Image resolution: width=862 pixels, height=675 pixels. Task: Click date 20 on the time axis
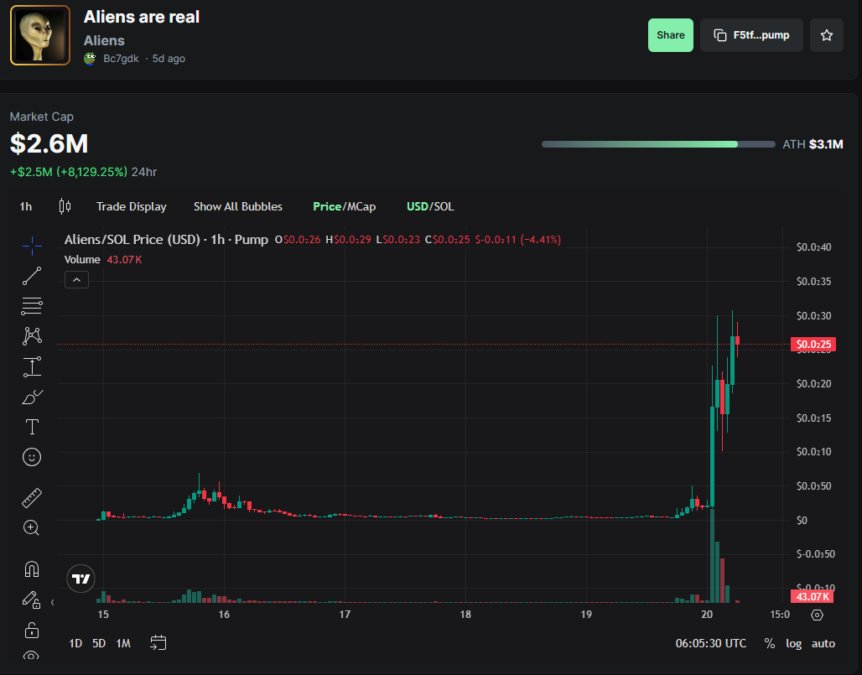click(x=706, y=614)
